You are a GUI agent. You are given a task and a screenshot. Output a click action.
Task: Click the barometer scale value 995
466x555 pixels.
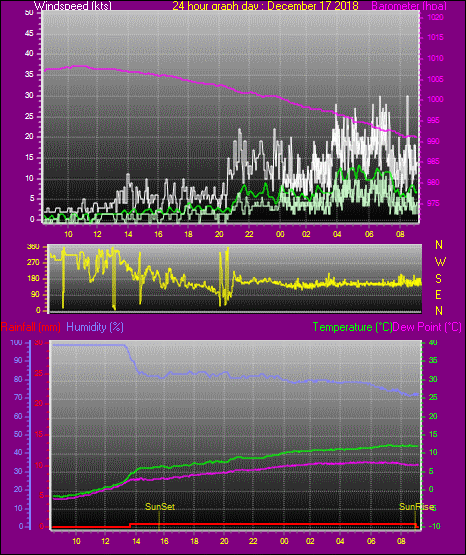pyautogui.click(x=433, y=120)
